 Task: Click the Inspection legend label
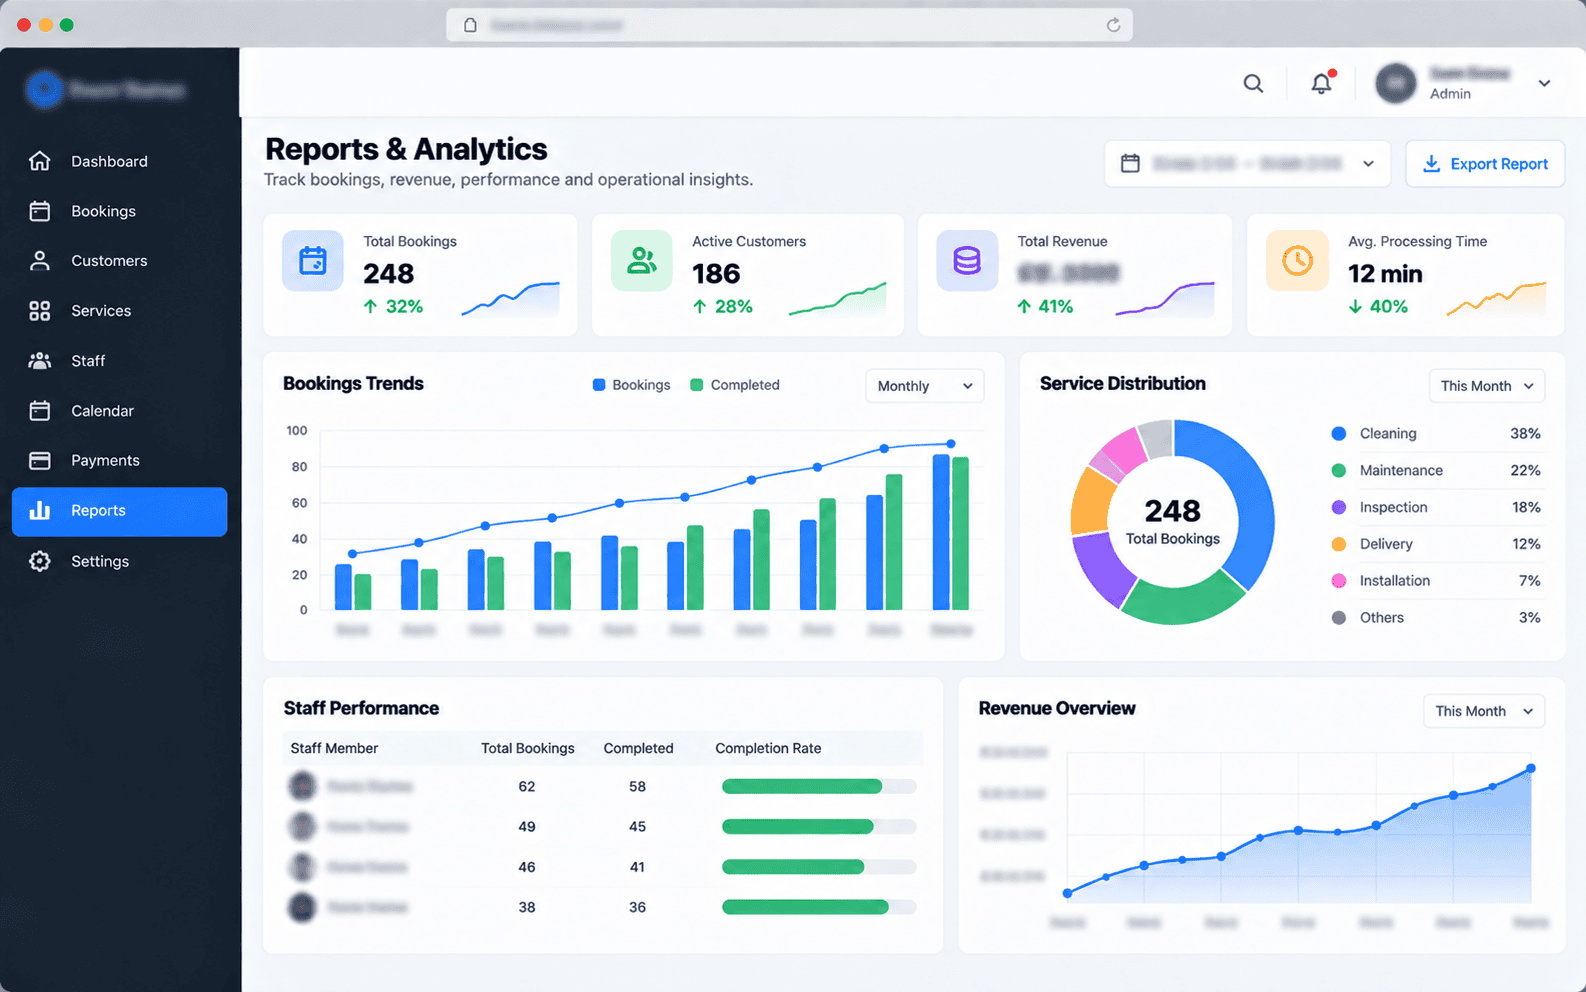point(1394,508)
